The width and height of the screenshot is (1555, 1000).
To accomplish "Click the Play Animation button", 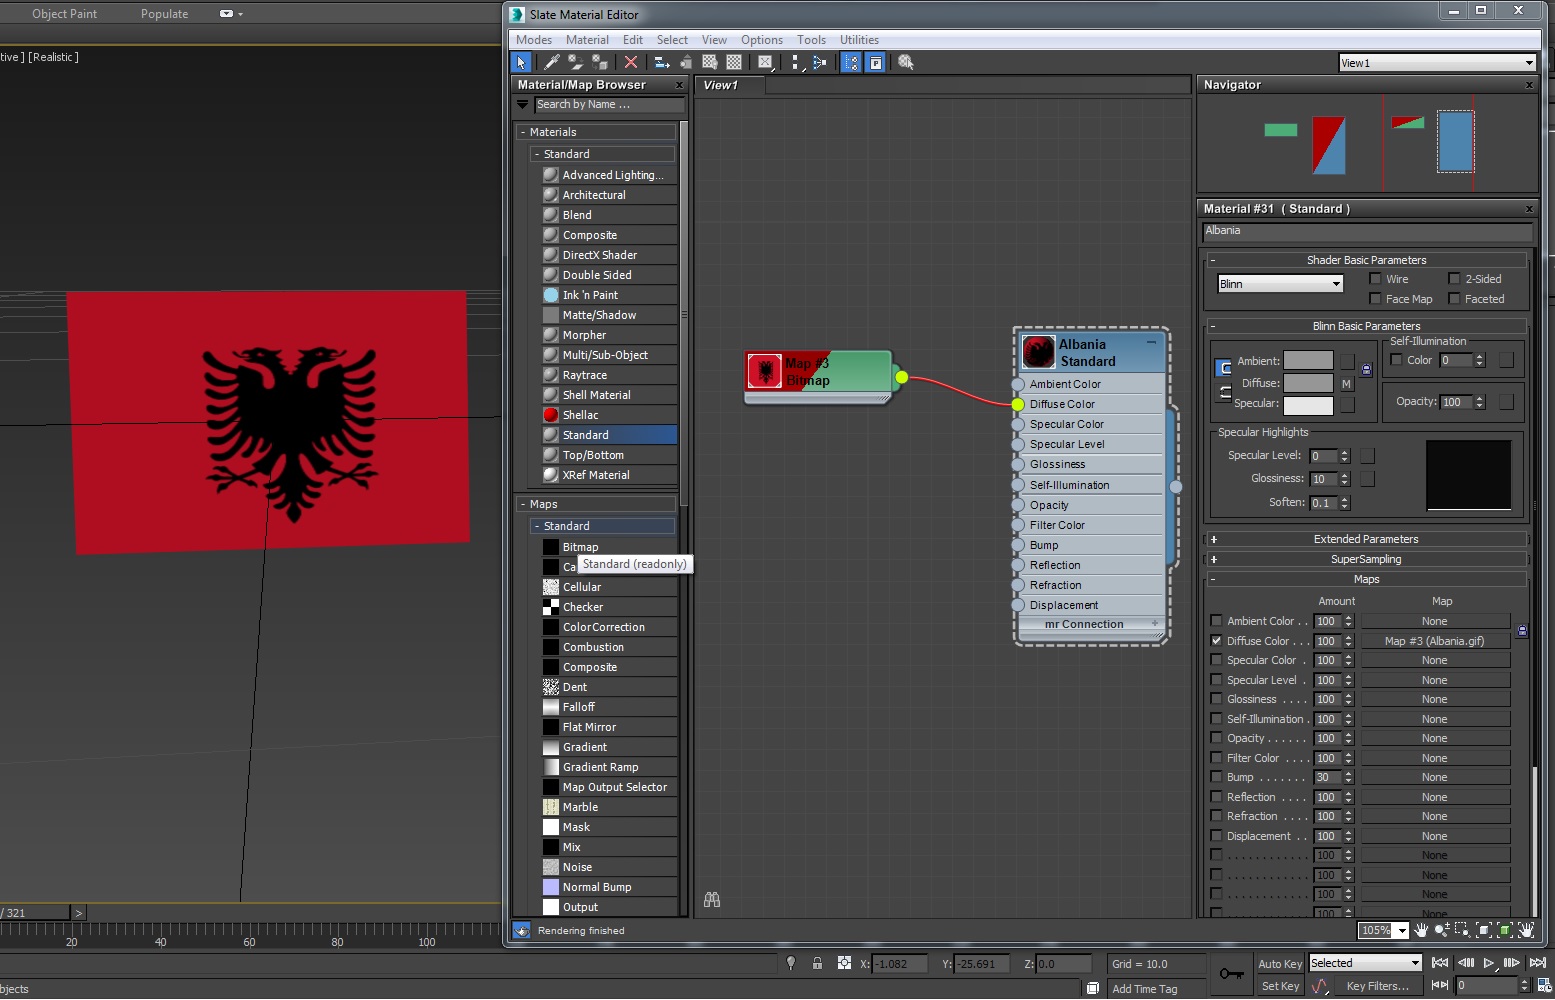I will pos(1488,963).
